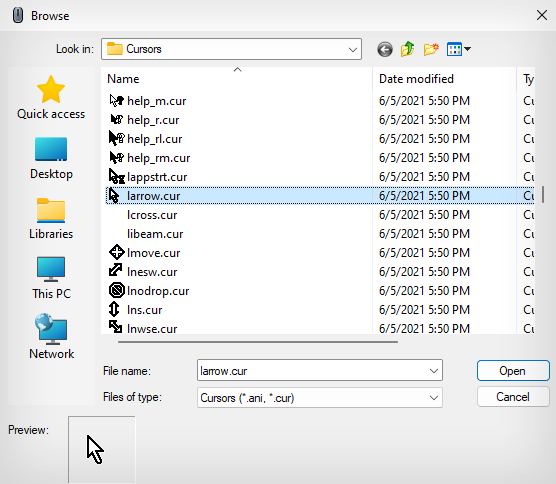
Task: Expand the File name dropdown
Action: [x=434, y=371]
